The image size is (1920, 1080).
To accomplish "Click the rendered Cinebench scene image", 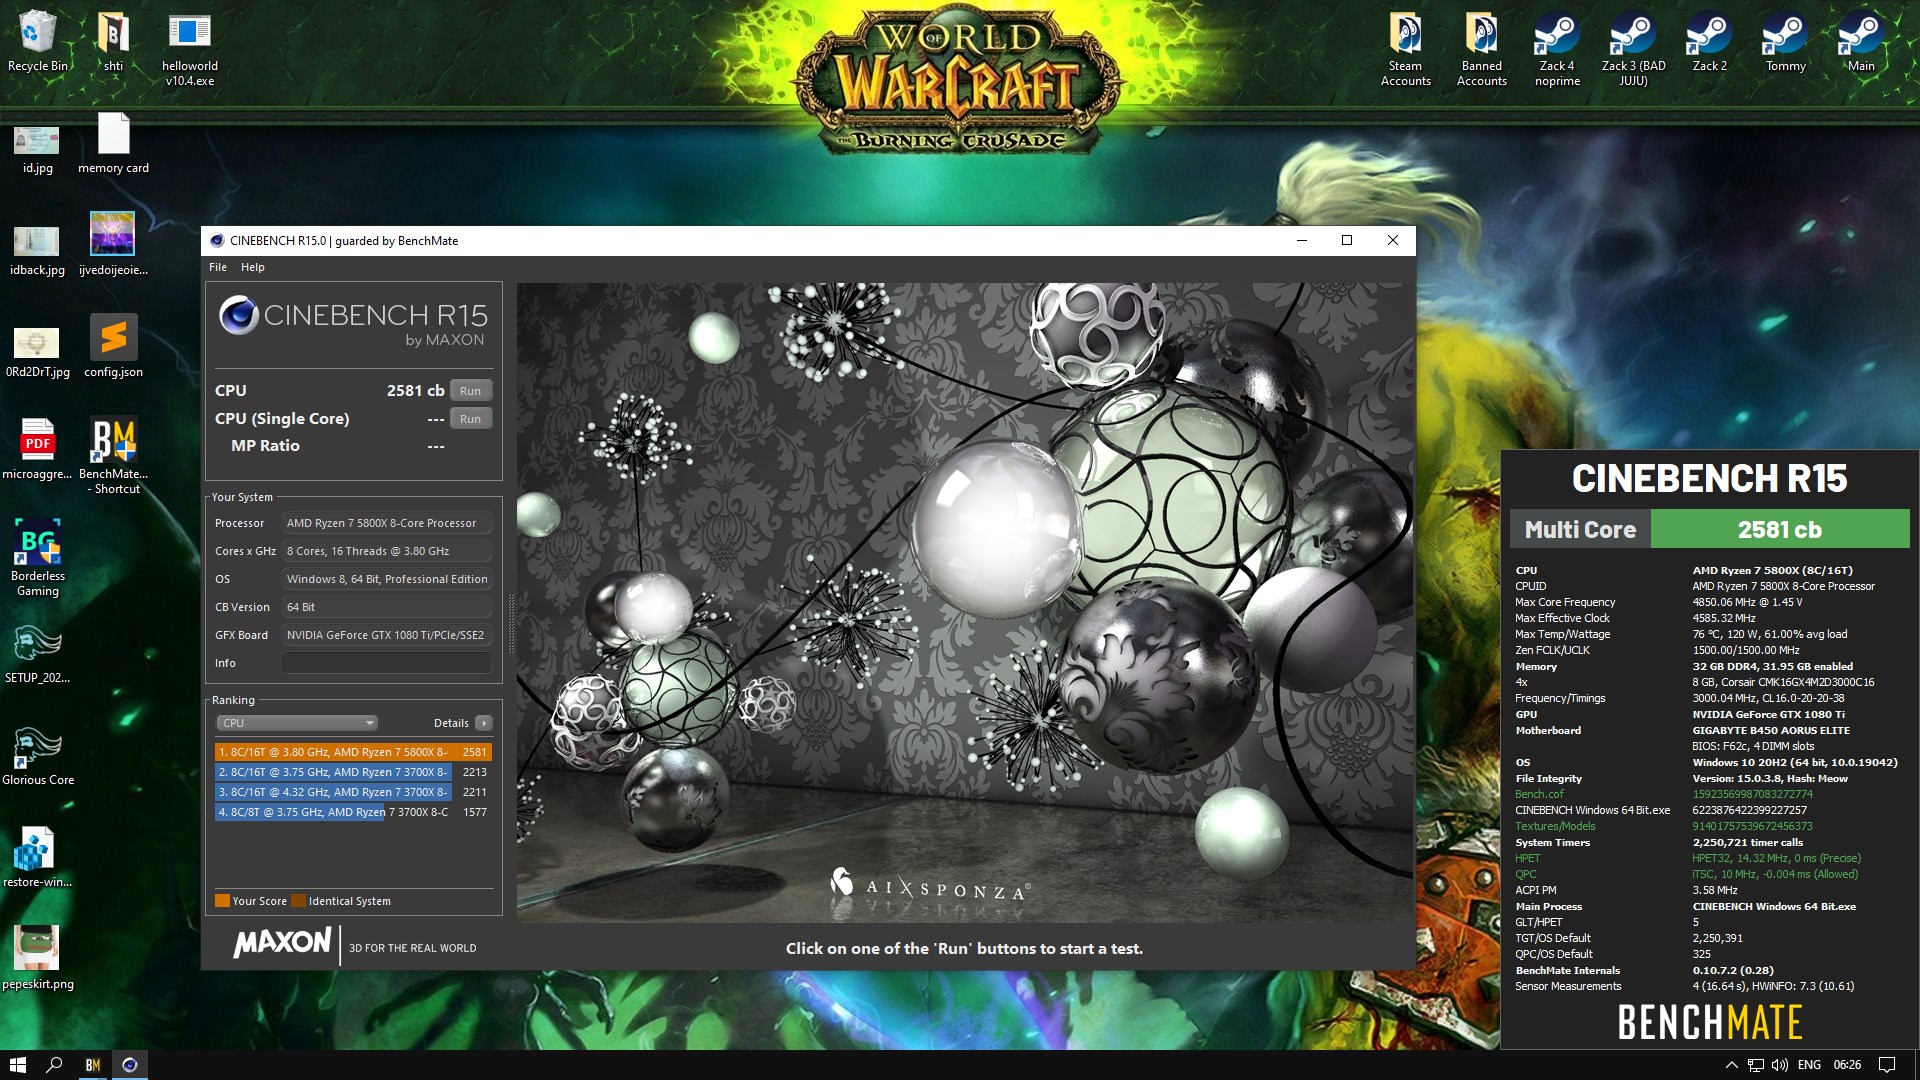I will tap(964, 602).
